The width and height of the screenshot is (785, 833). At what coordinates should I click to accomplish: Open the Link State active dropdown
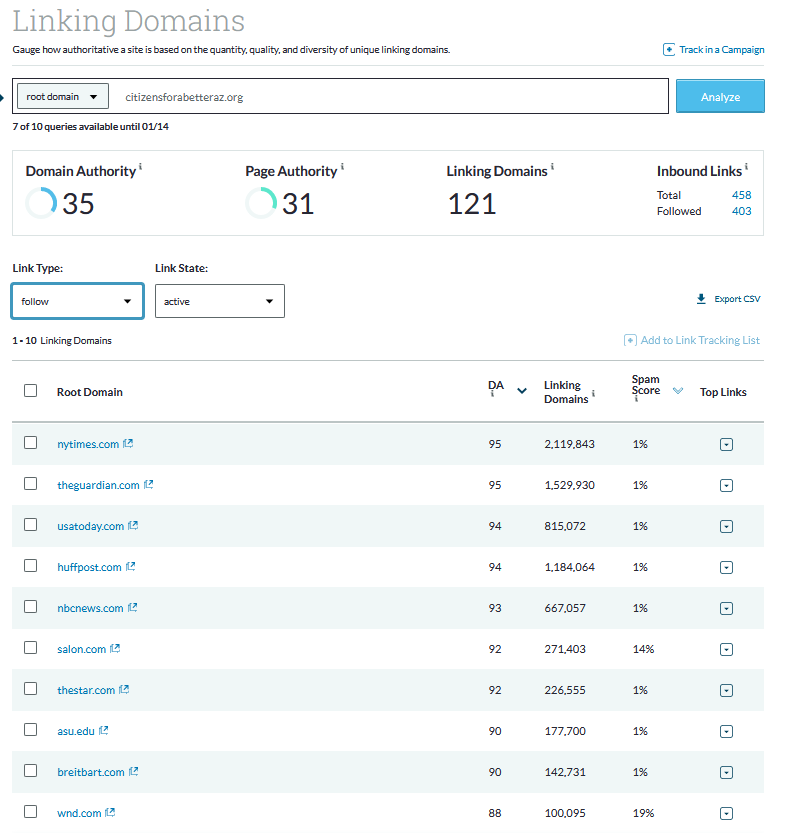pyautogui.click(x=220, y=301)
